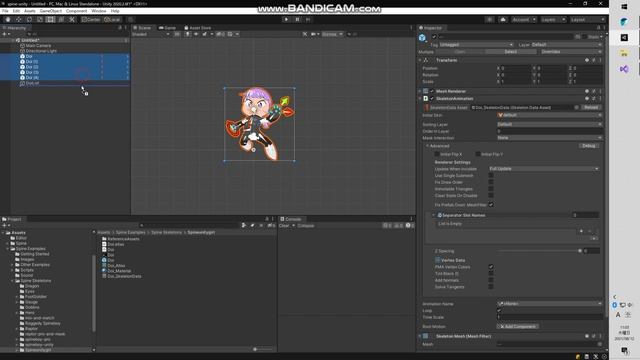Click the Add Component button
This screenshot has height=360, width=640.
[518, 327]
